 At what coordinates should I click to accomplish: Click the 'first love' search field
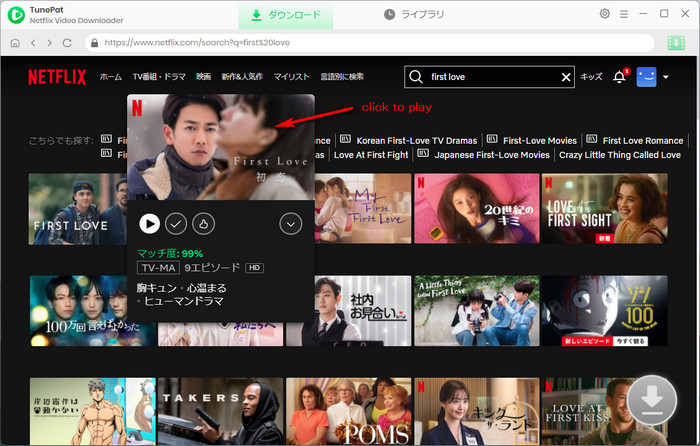coord(491,77)
